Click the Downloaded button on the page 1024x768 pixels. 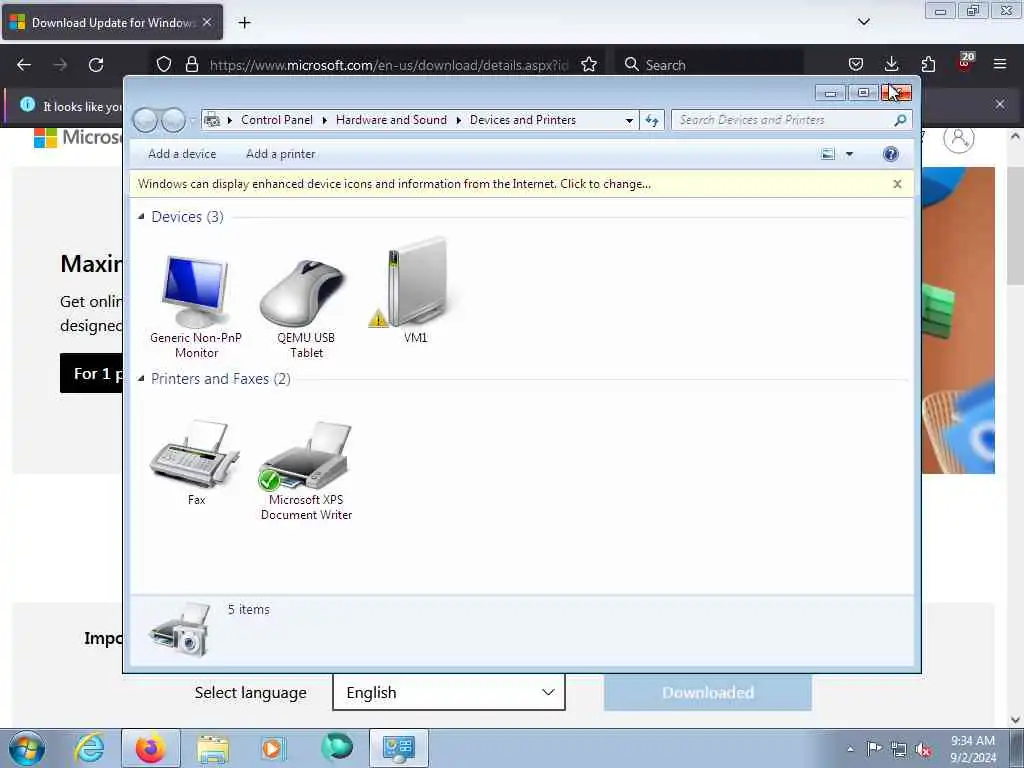[x=707, y=692]
